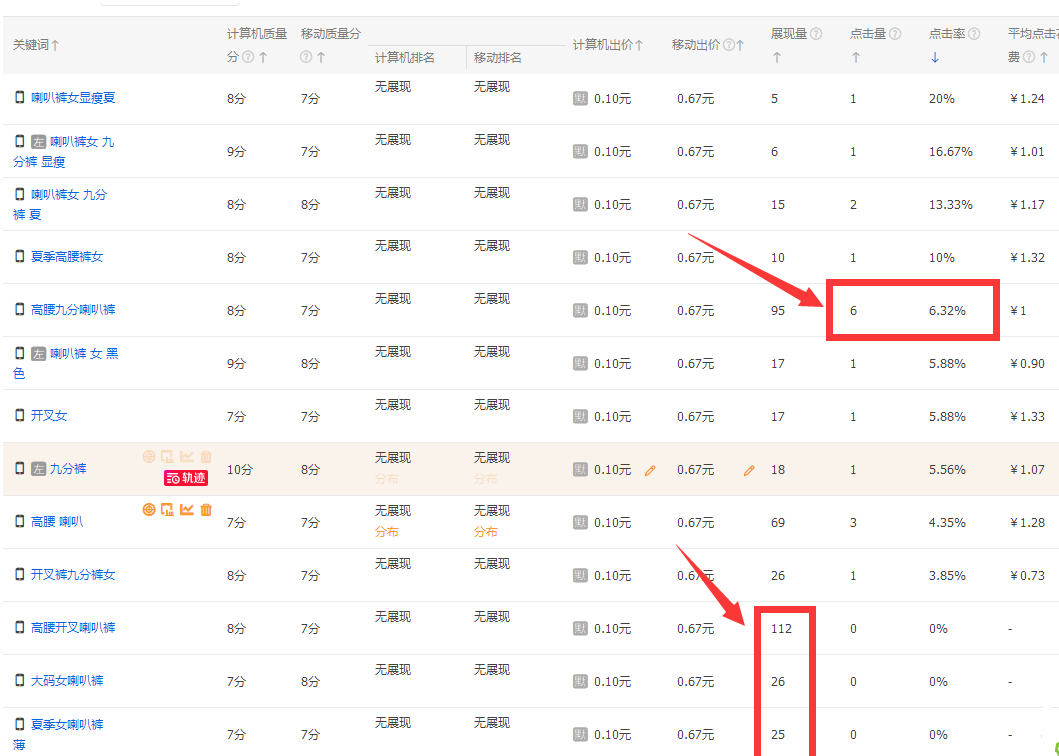
Task: Click help icon beside 点击率 header
Action: click(x=974, y=34)
